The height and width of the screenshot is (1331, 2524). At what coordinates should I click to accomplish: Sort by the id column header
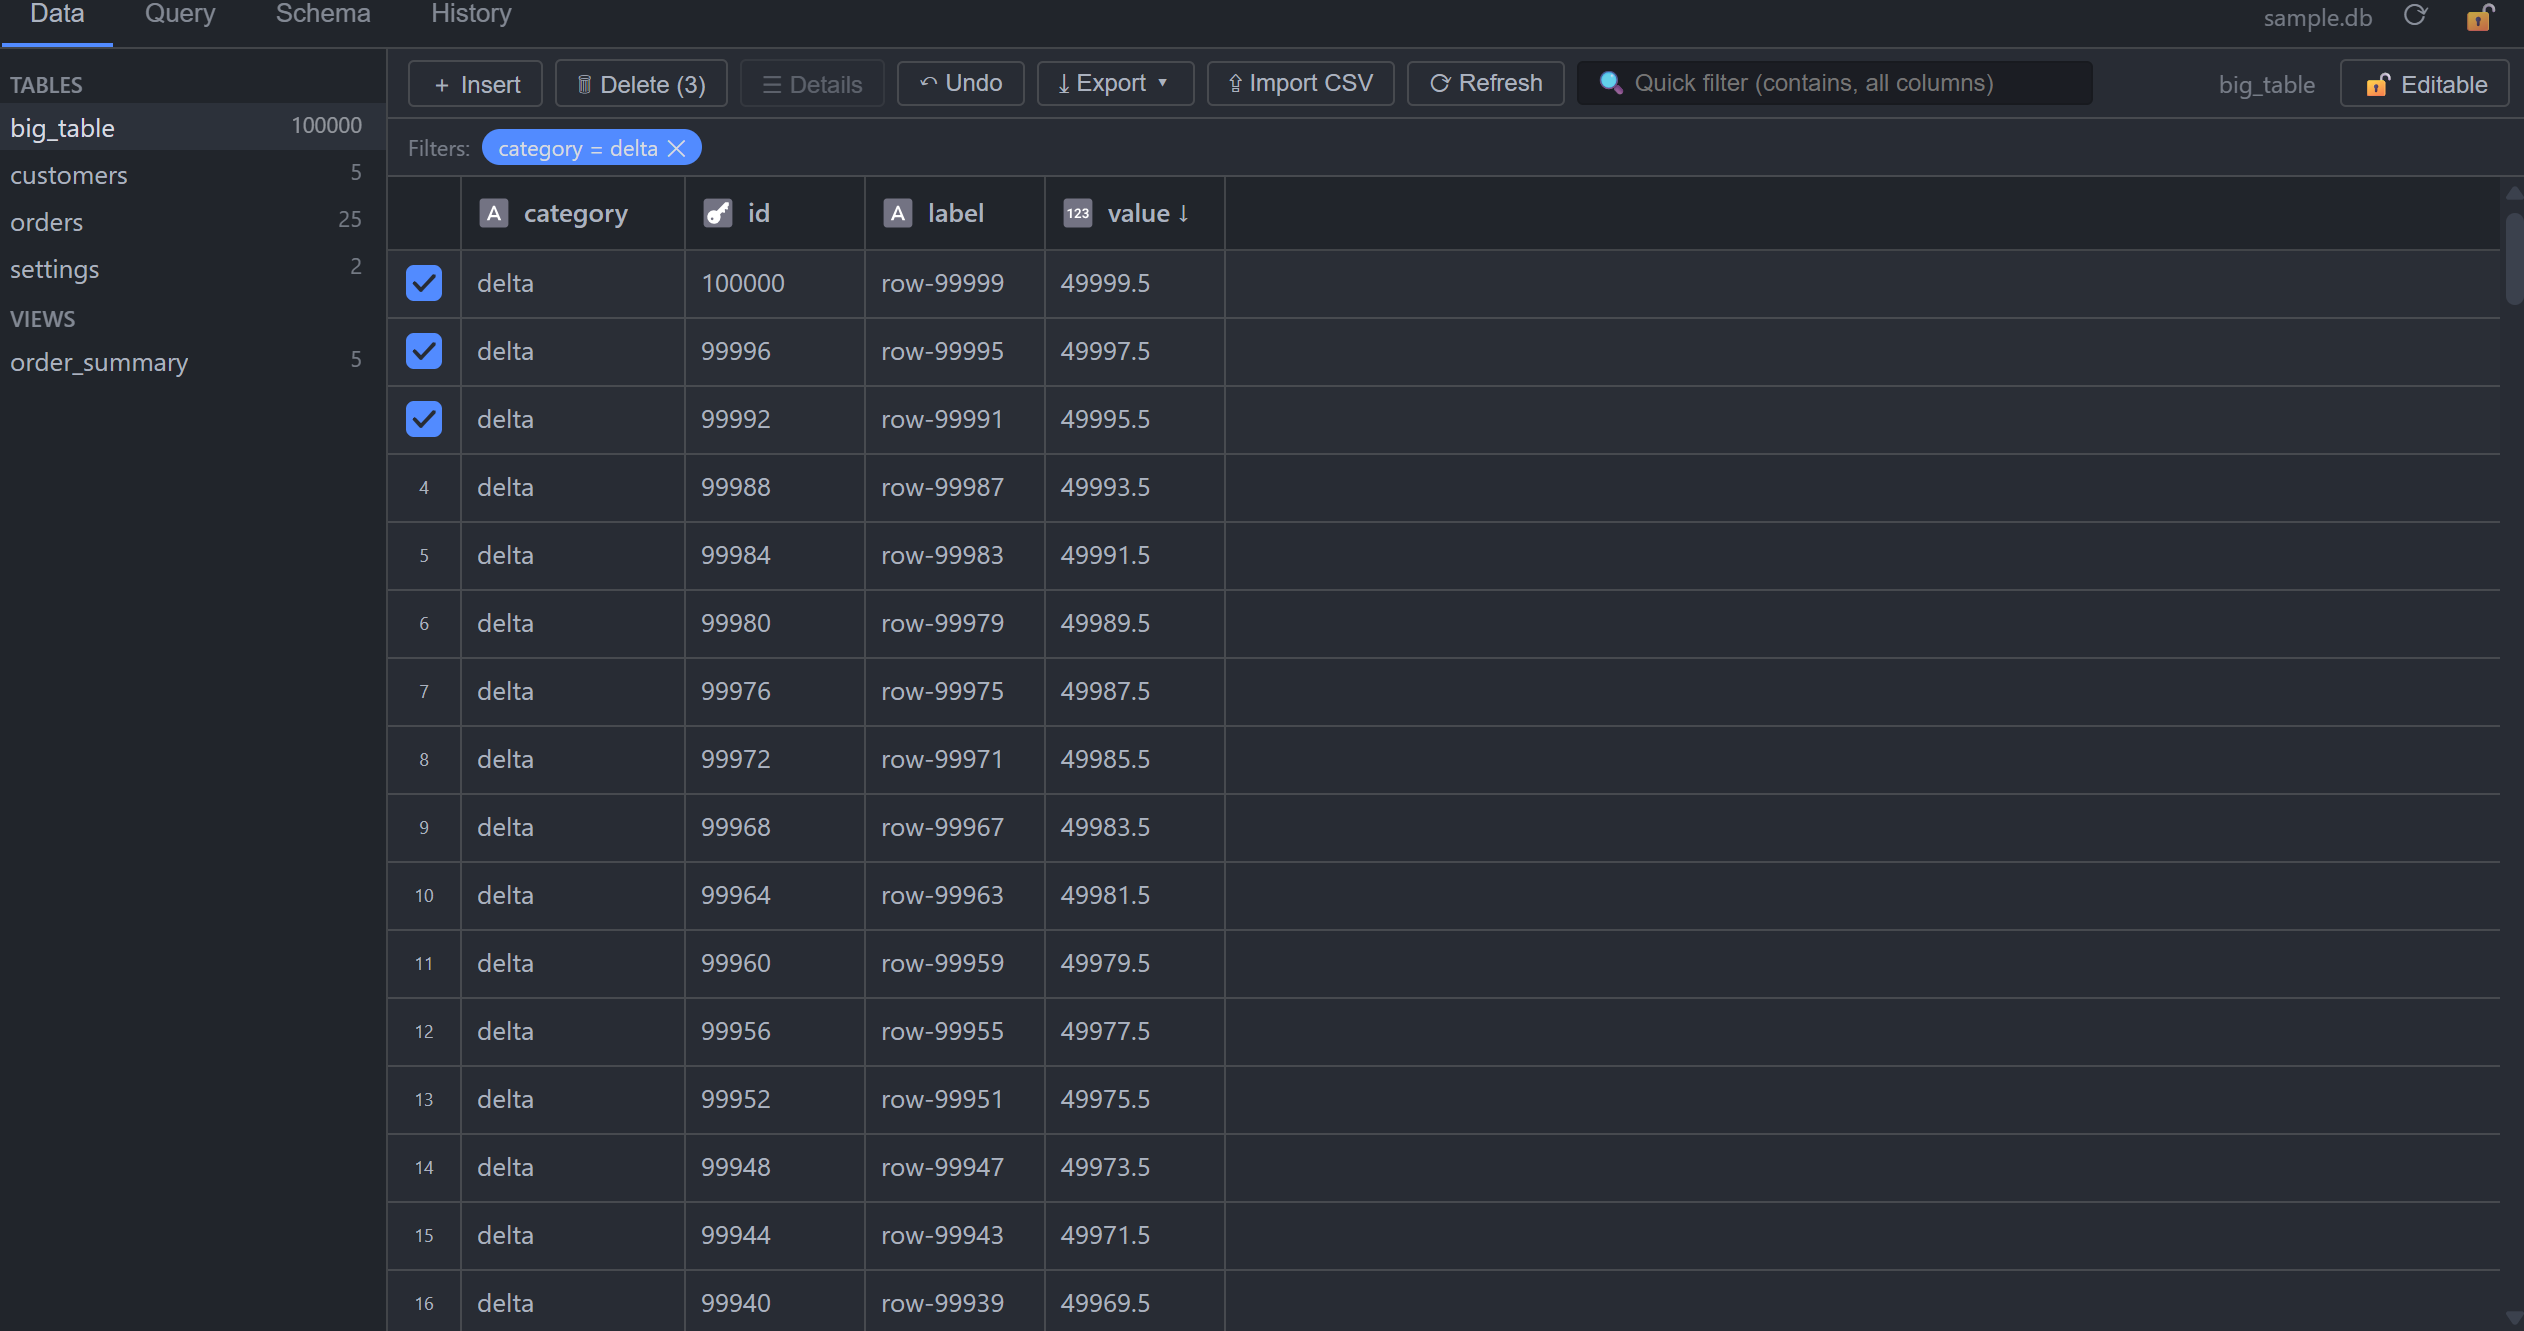tap(775, 213)
